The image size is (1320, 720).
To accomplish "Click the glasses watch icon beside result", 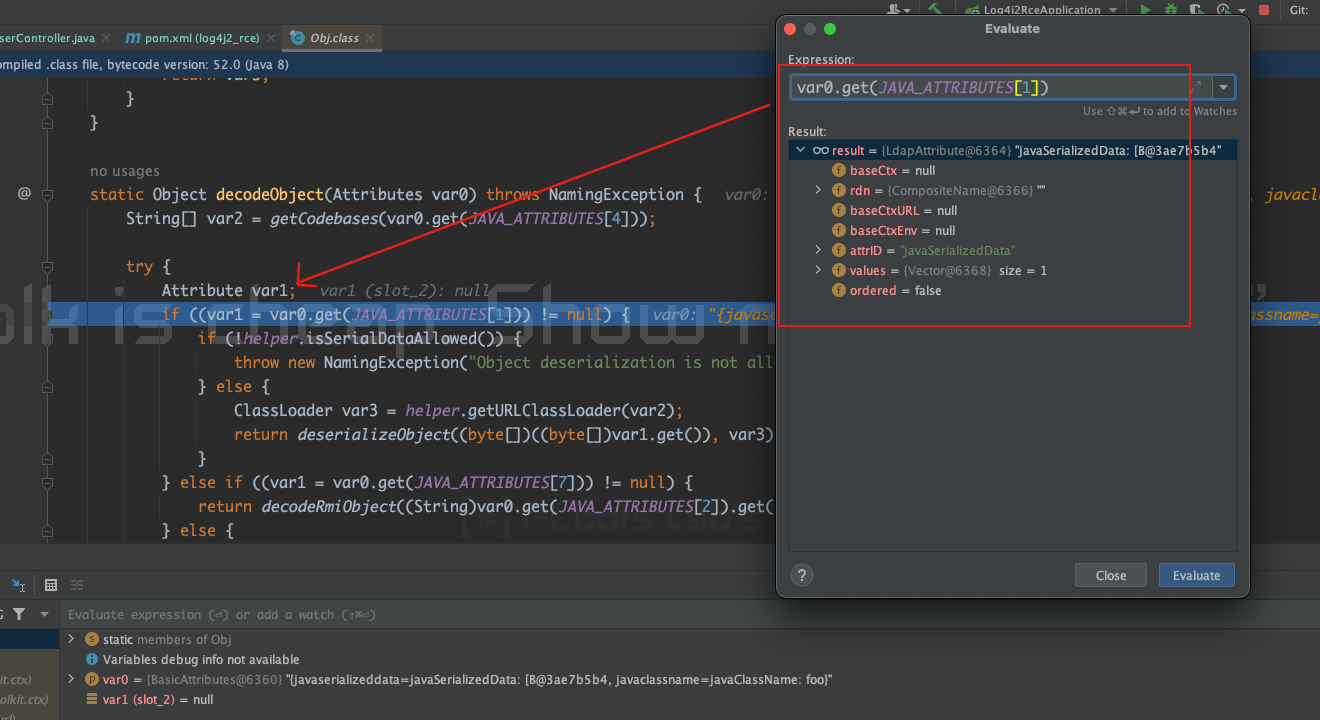I will click(x=821, y=150).
